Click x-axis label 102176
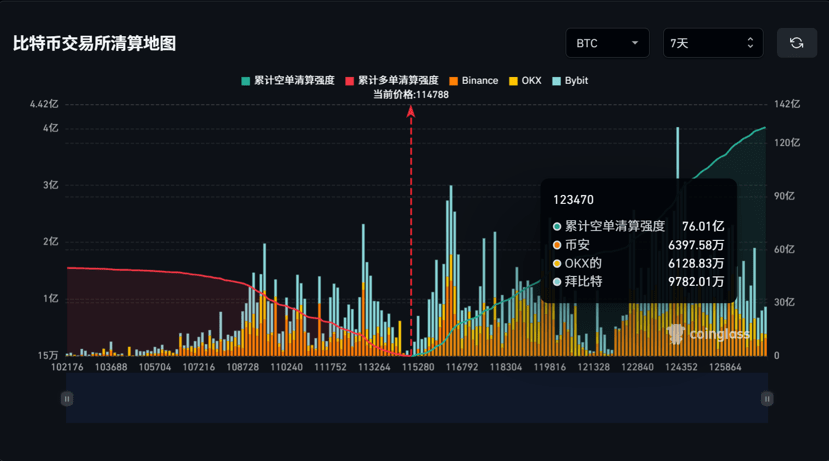Image resolution: width=829 pixels, height=461 pixels. [67, 367]
